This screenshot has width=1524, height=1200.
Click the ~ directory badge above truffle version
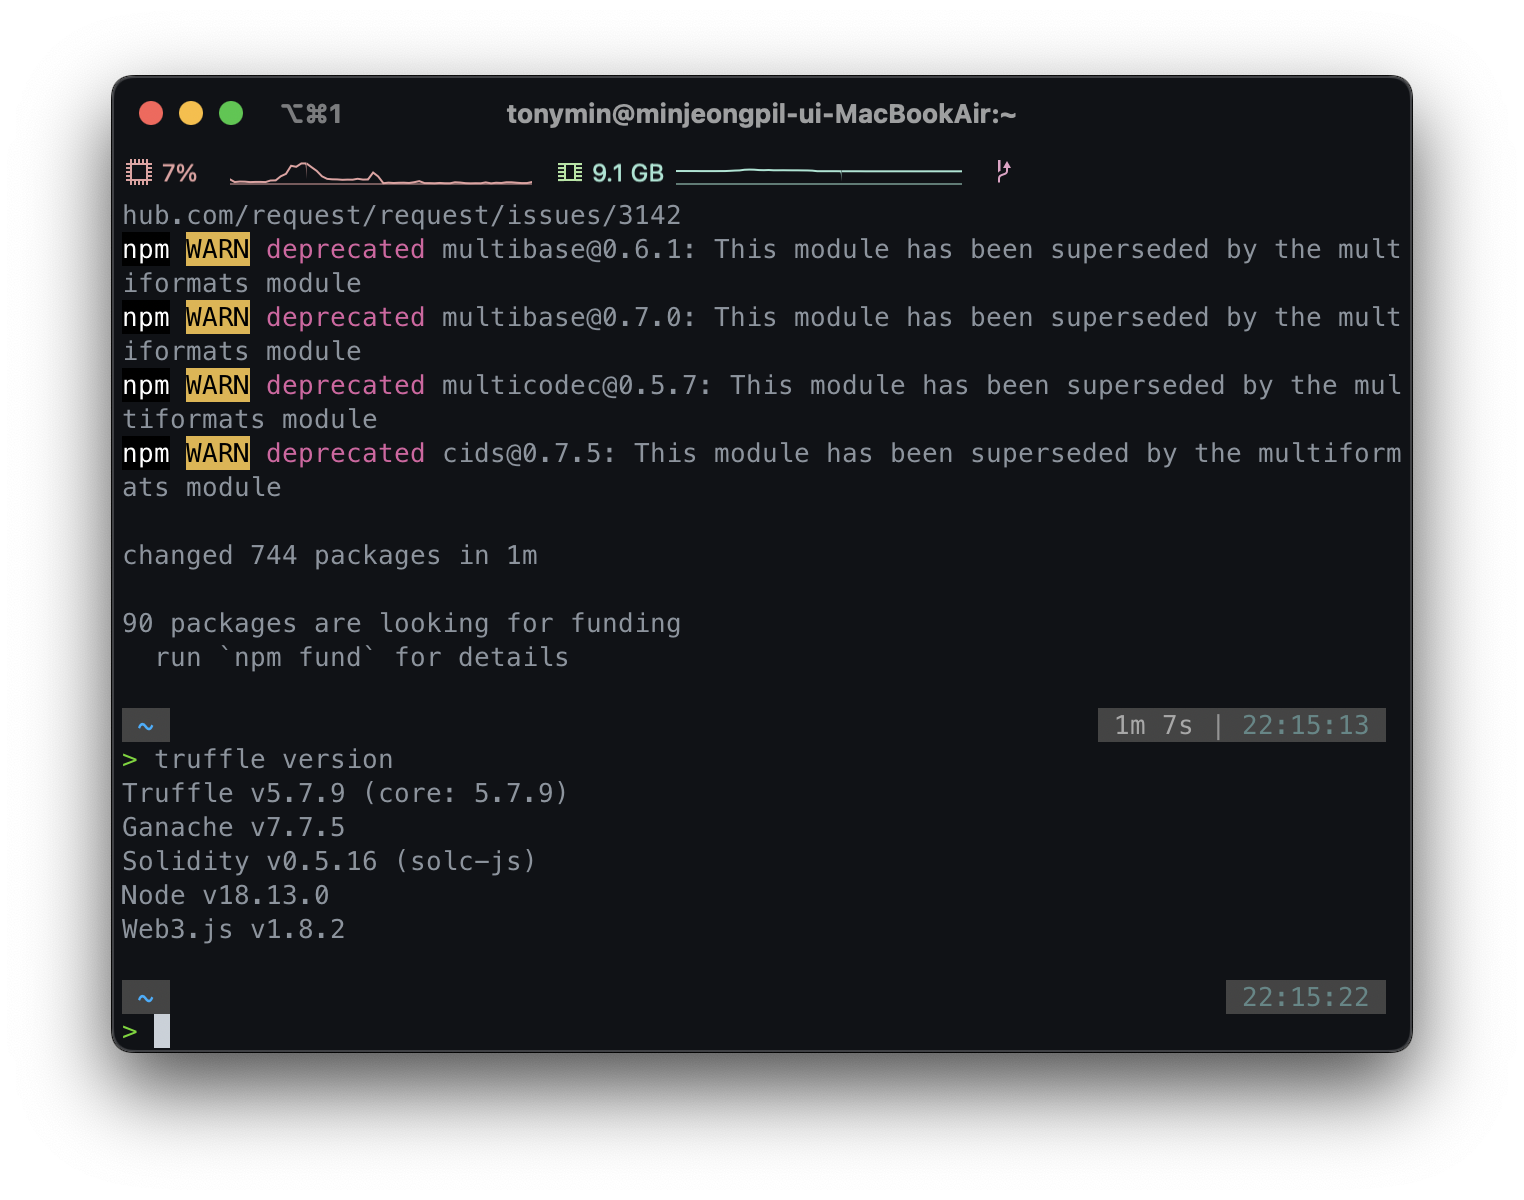(x=146, y=725)
